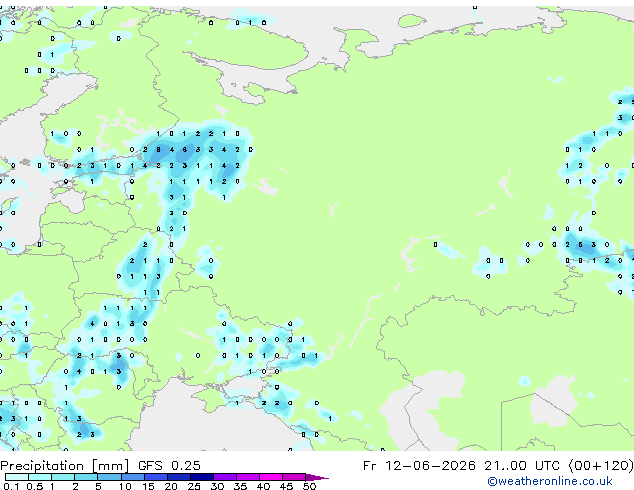Click the '25' legend value label

click(194, 486)
